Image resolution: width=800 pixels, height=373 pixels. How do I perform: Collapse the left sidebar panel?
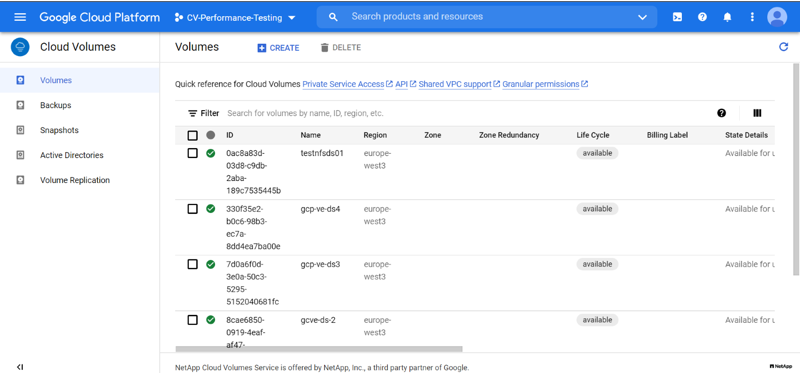pos(20,366)
